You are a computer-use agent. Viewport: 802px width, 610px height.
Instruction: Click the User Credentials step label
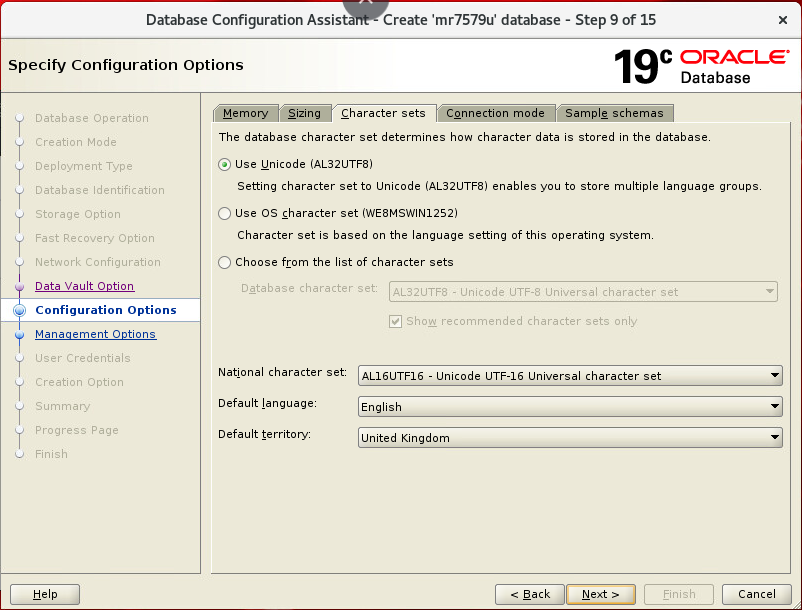(83, 358)
